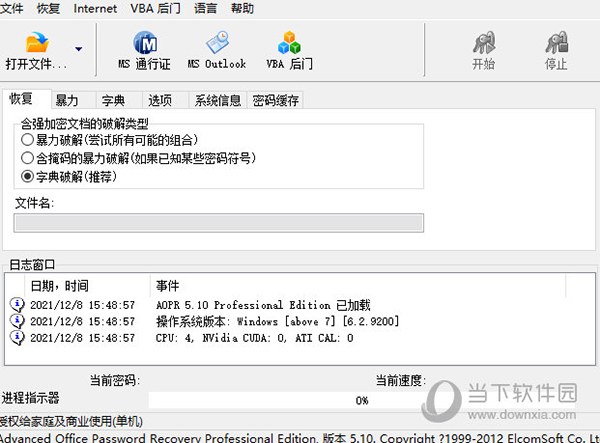Click the 授权给家庭及商业使用(单机) status text
Image resolution: width=600 pixels, height=443 pixels.
click(71, 422)
